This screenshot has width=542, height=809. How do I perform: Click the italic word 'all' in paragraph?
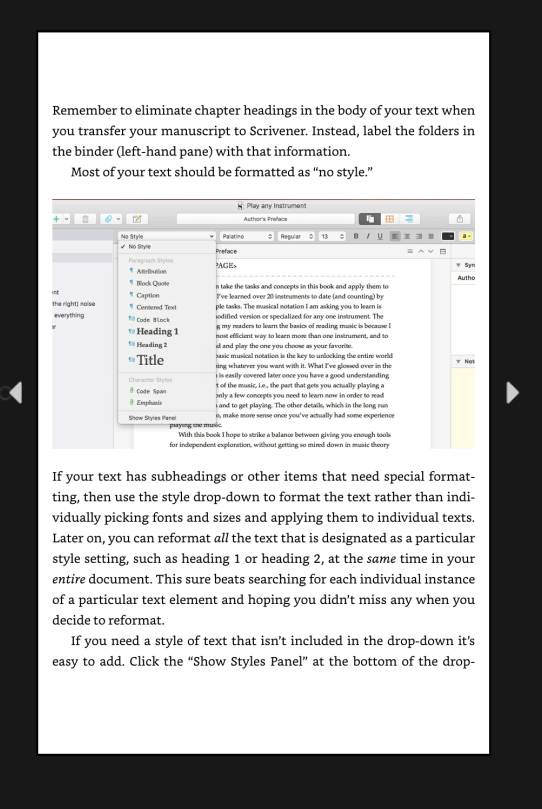(221, 538)
